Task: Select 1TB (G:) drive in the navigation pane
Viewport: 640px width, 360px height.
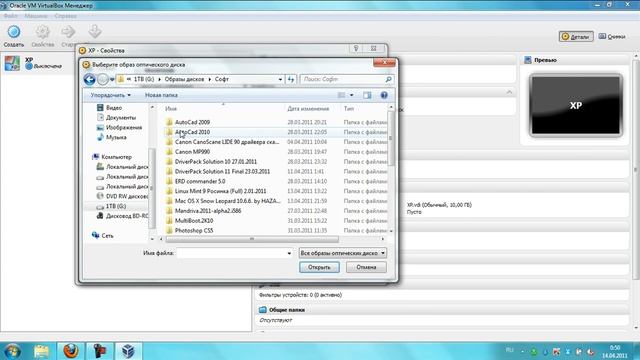Action: [111, 206]
